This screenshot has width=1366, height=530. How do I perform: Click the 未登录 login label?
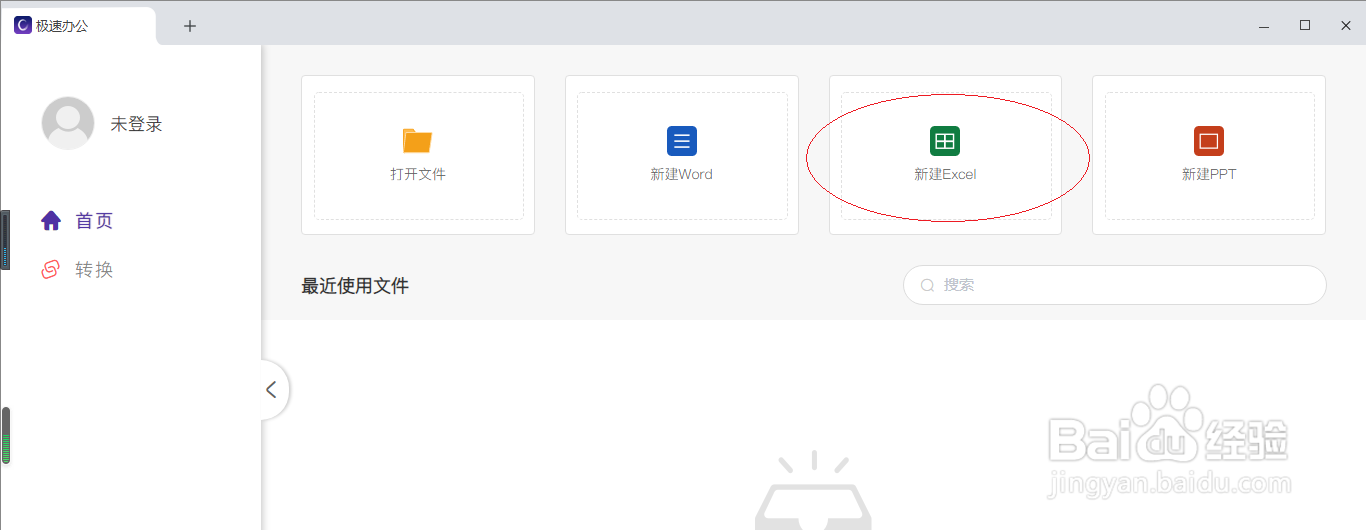point(136,124)
